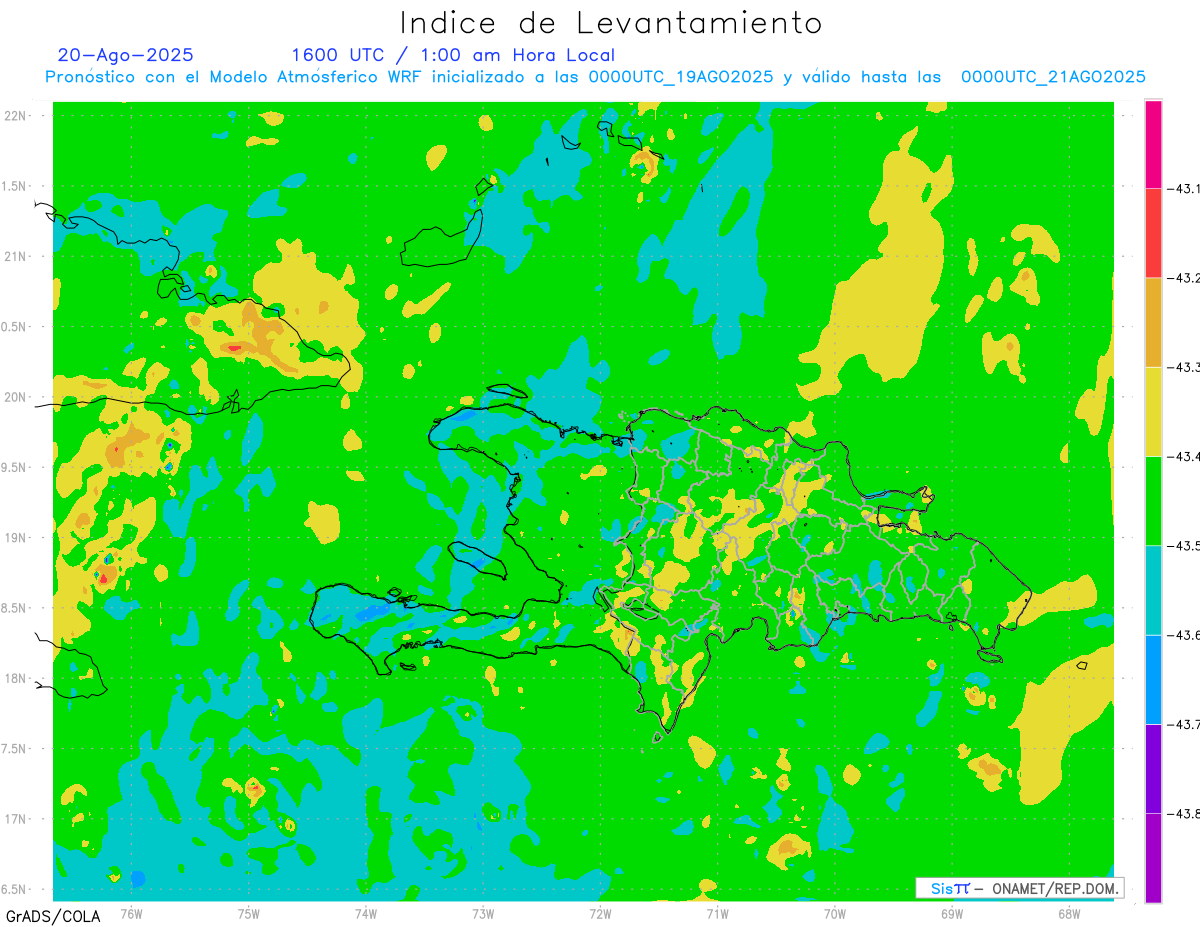Viewport: 1200px width, 927px height.
Task: Click the '75W' longitude label
Action: 249,912
